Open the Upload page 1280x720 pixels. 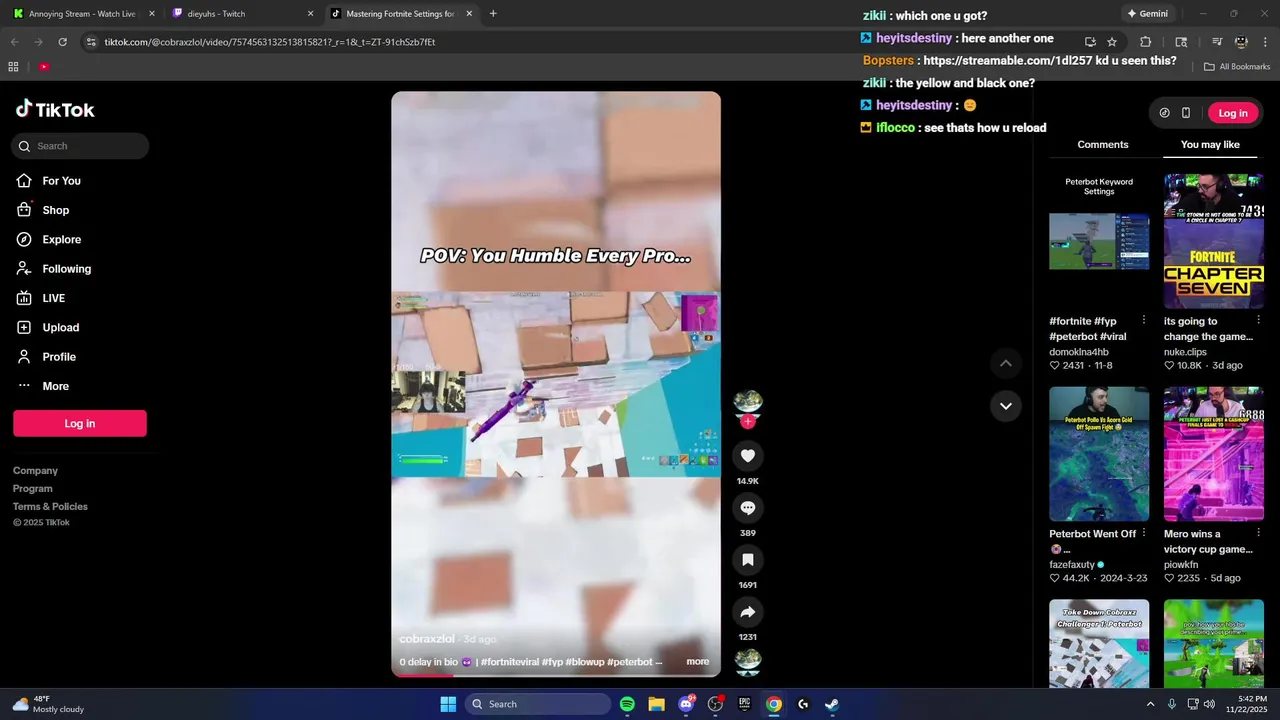[47, 328]
